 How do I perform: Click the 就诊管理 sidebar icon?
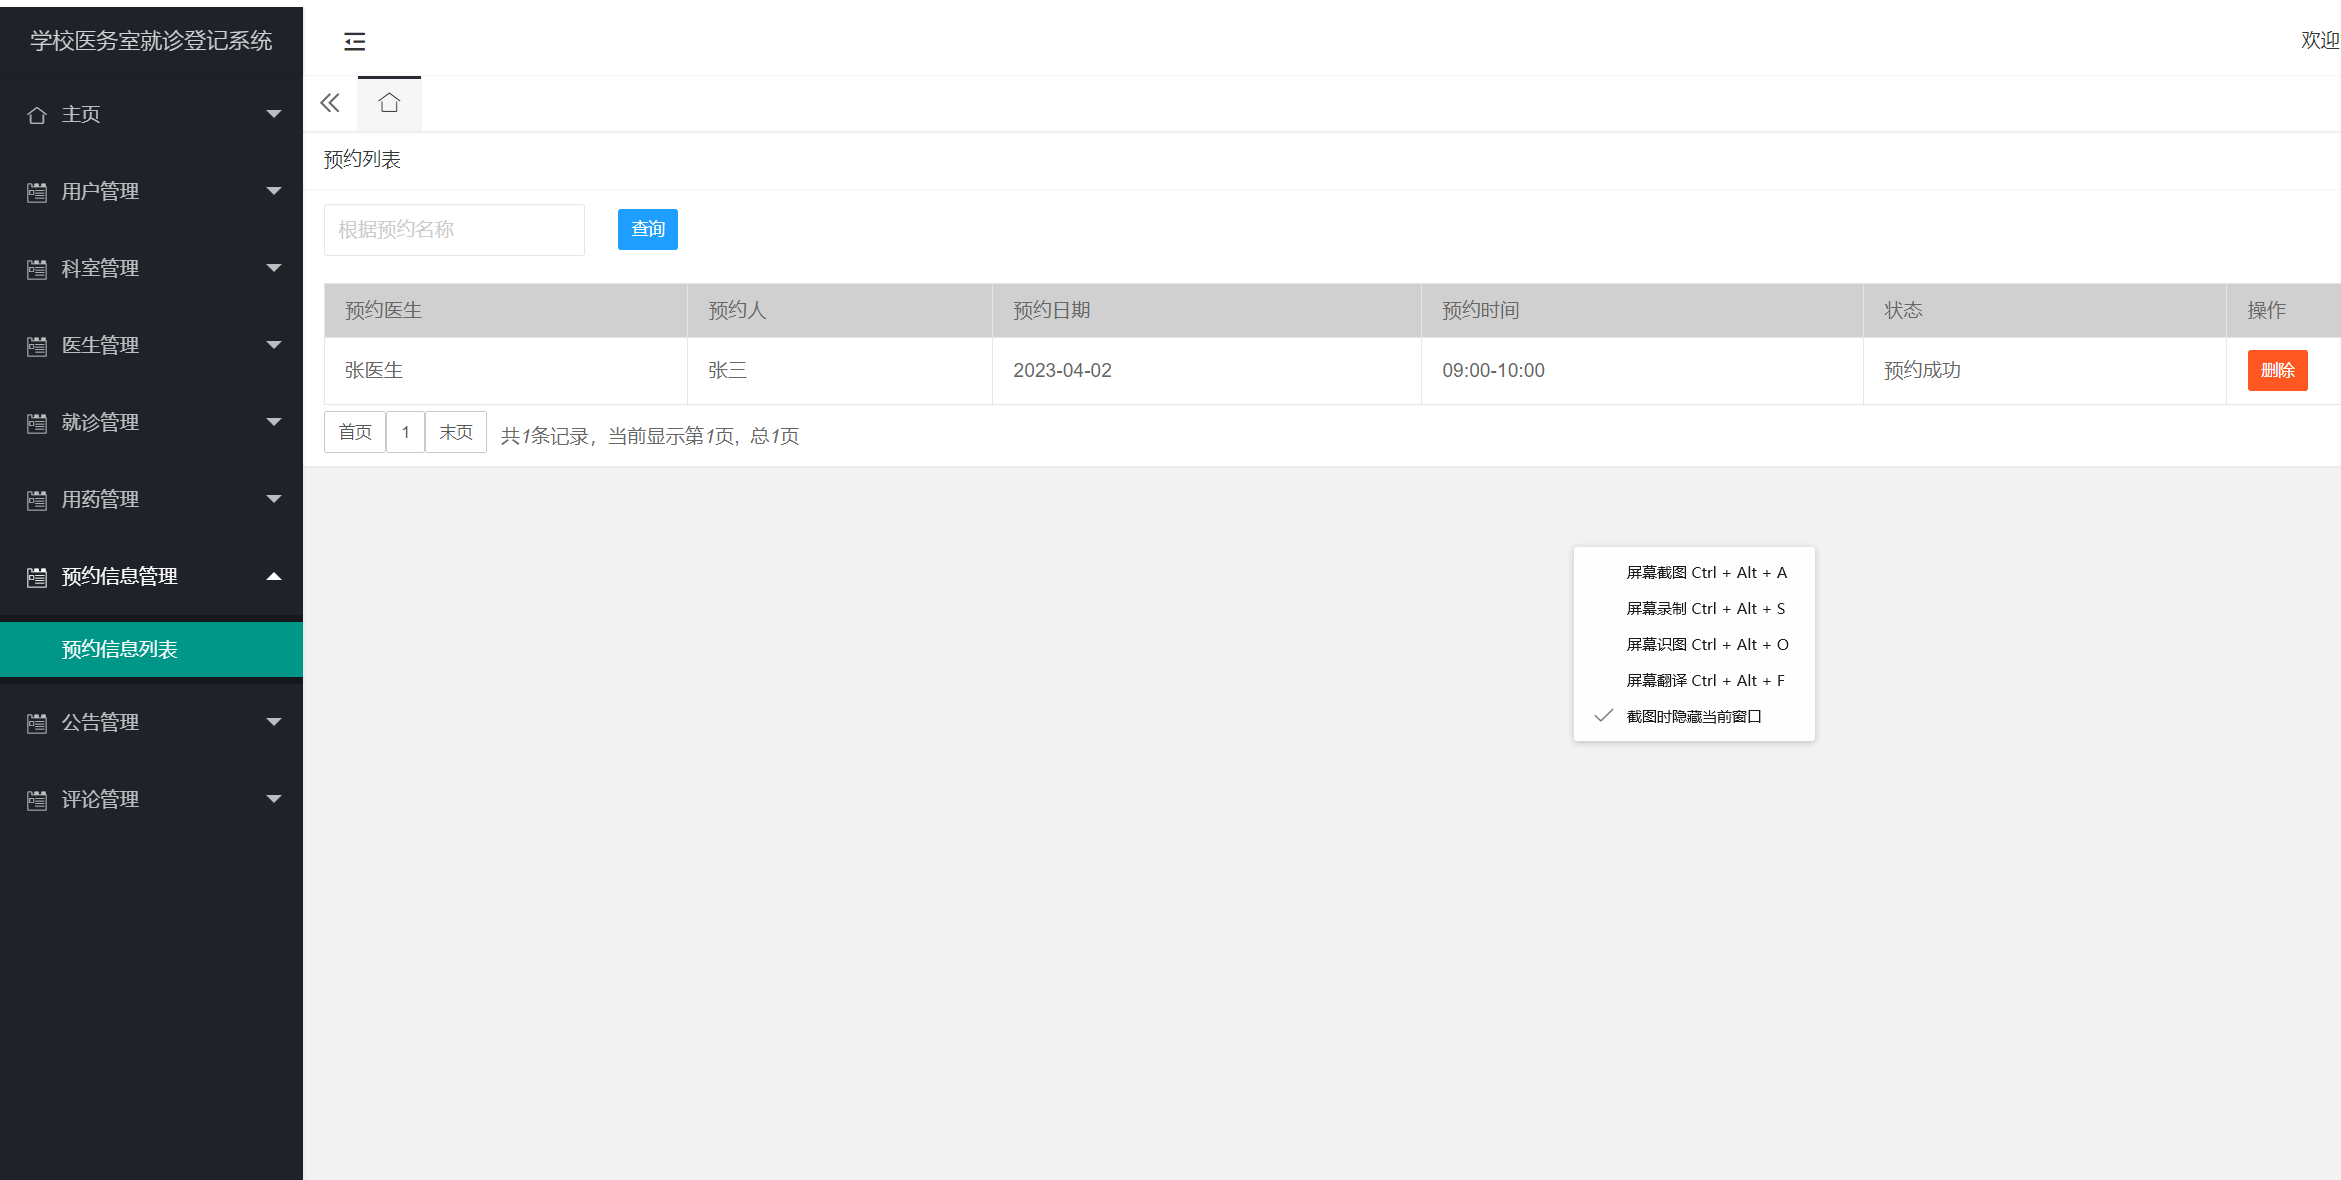point(37,422)
